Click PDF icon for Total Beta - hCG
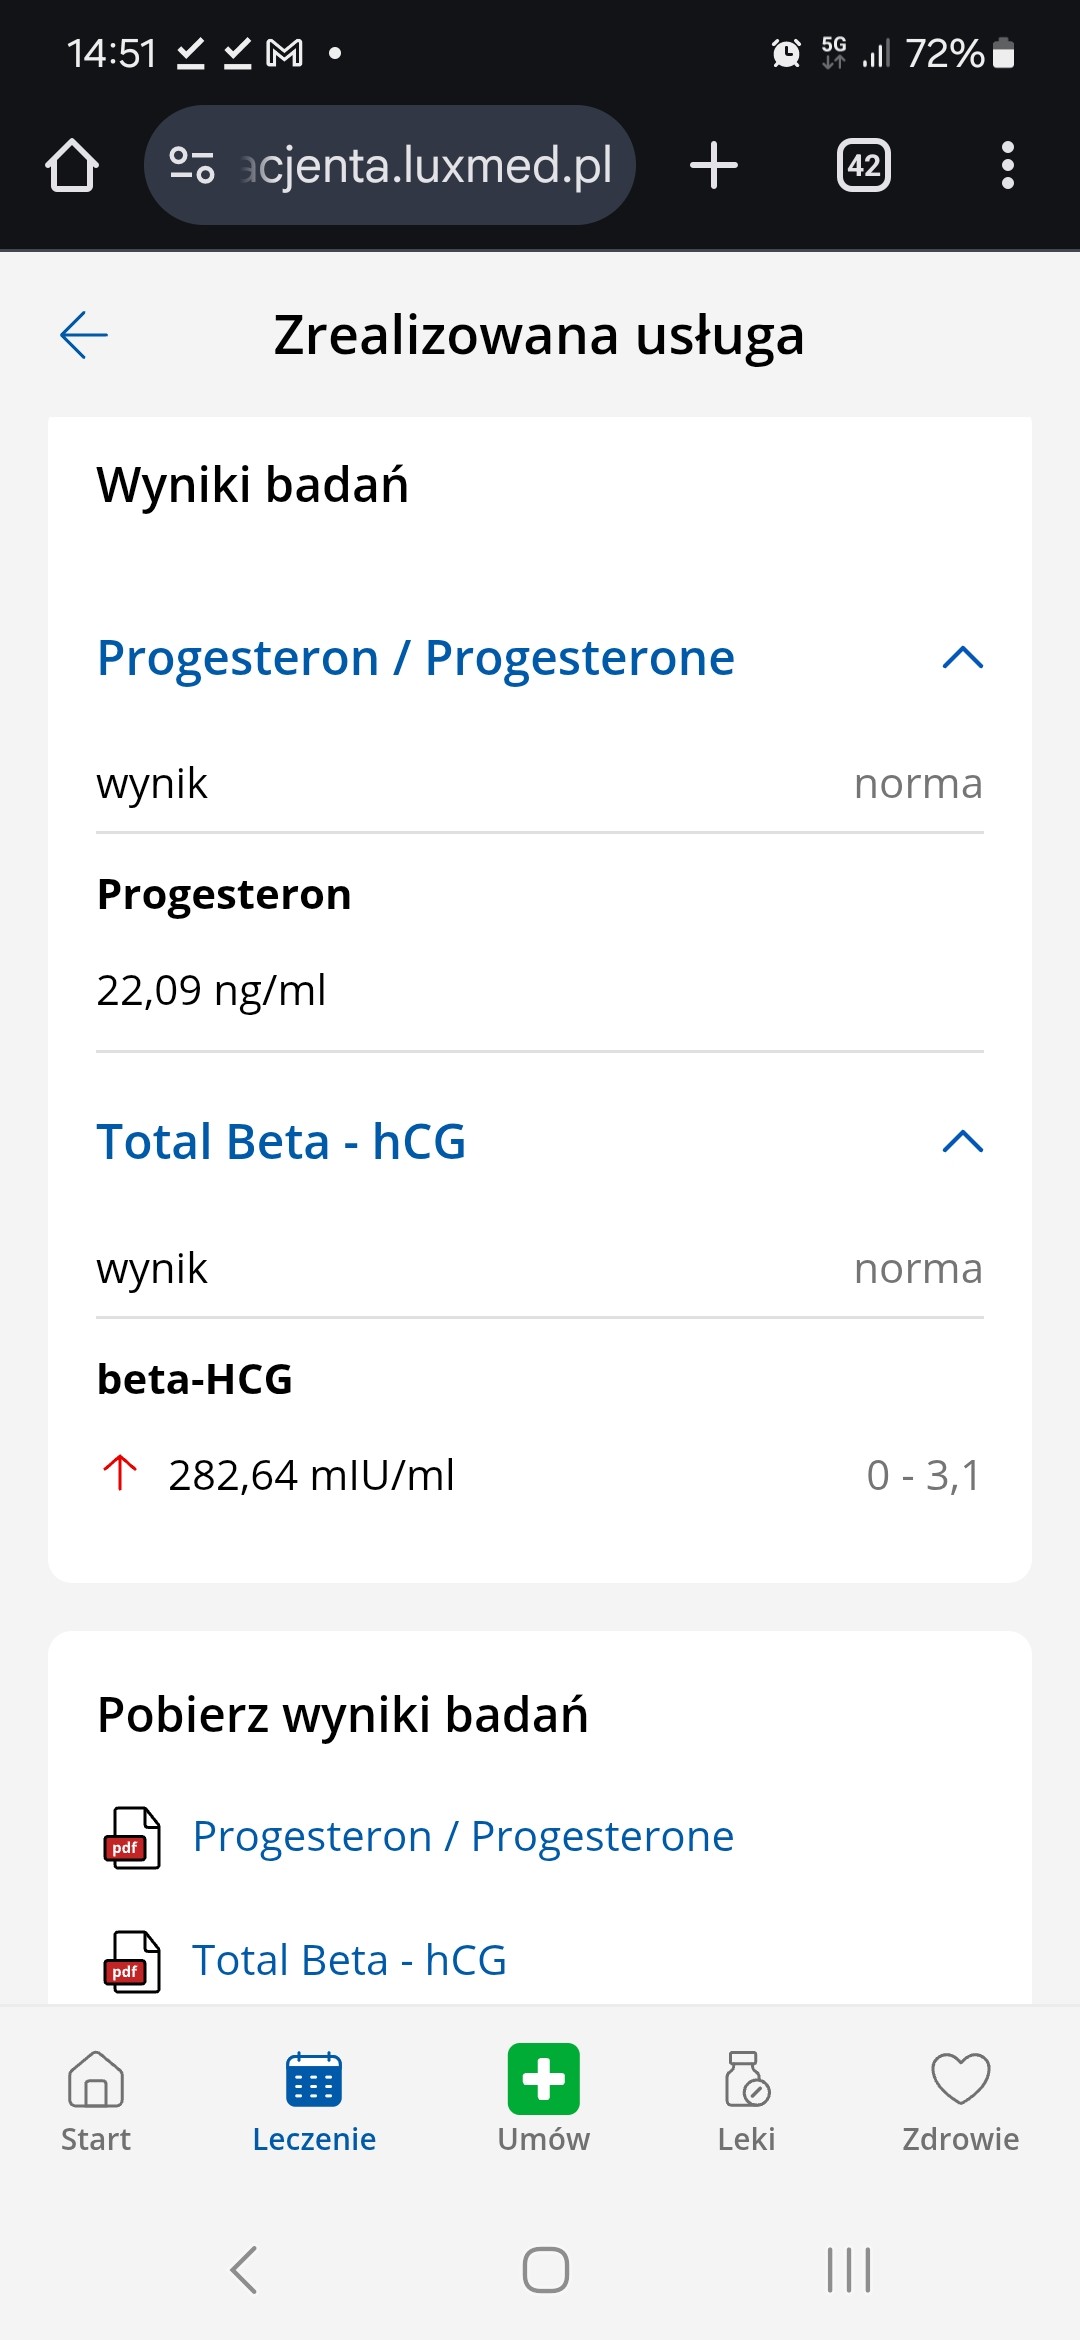Screen dimensions: 1080x2340 [x=132, y=1962]
